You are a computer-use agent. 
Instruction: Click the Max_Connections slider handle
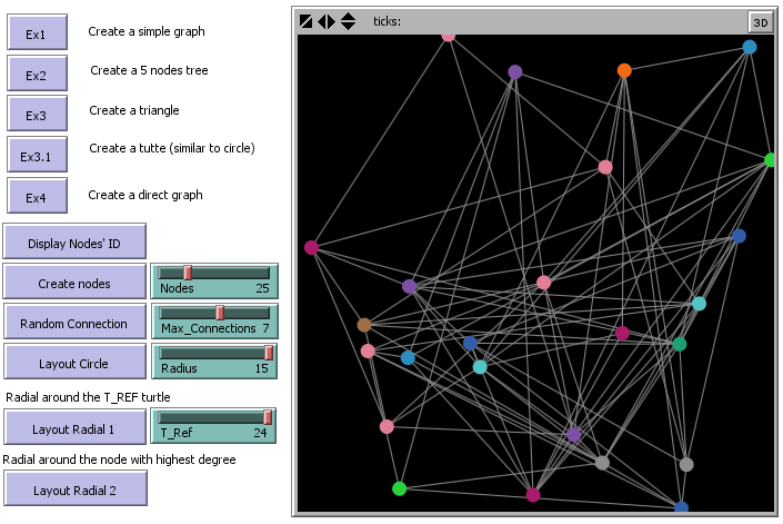point(219,312)
